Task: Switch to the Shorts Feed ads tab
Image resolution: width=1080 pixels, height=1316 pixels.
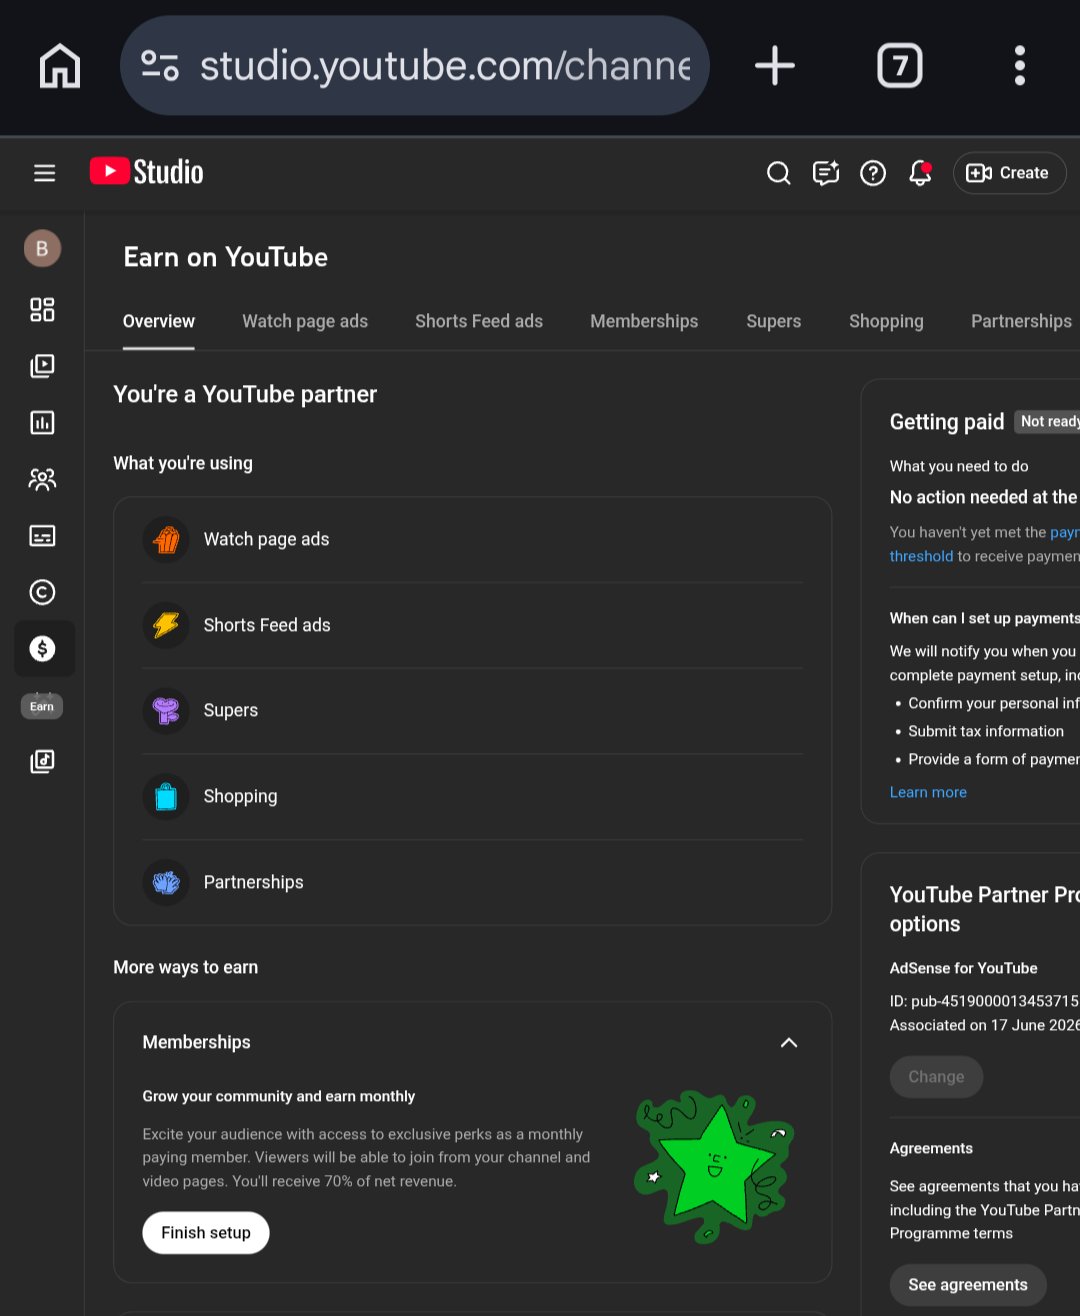Action: [479, 321]
